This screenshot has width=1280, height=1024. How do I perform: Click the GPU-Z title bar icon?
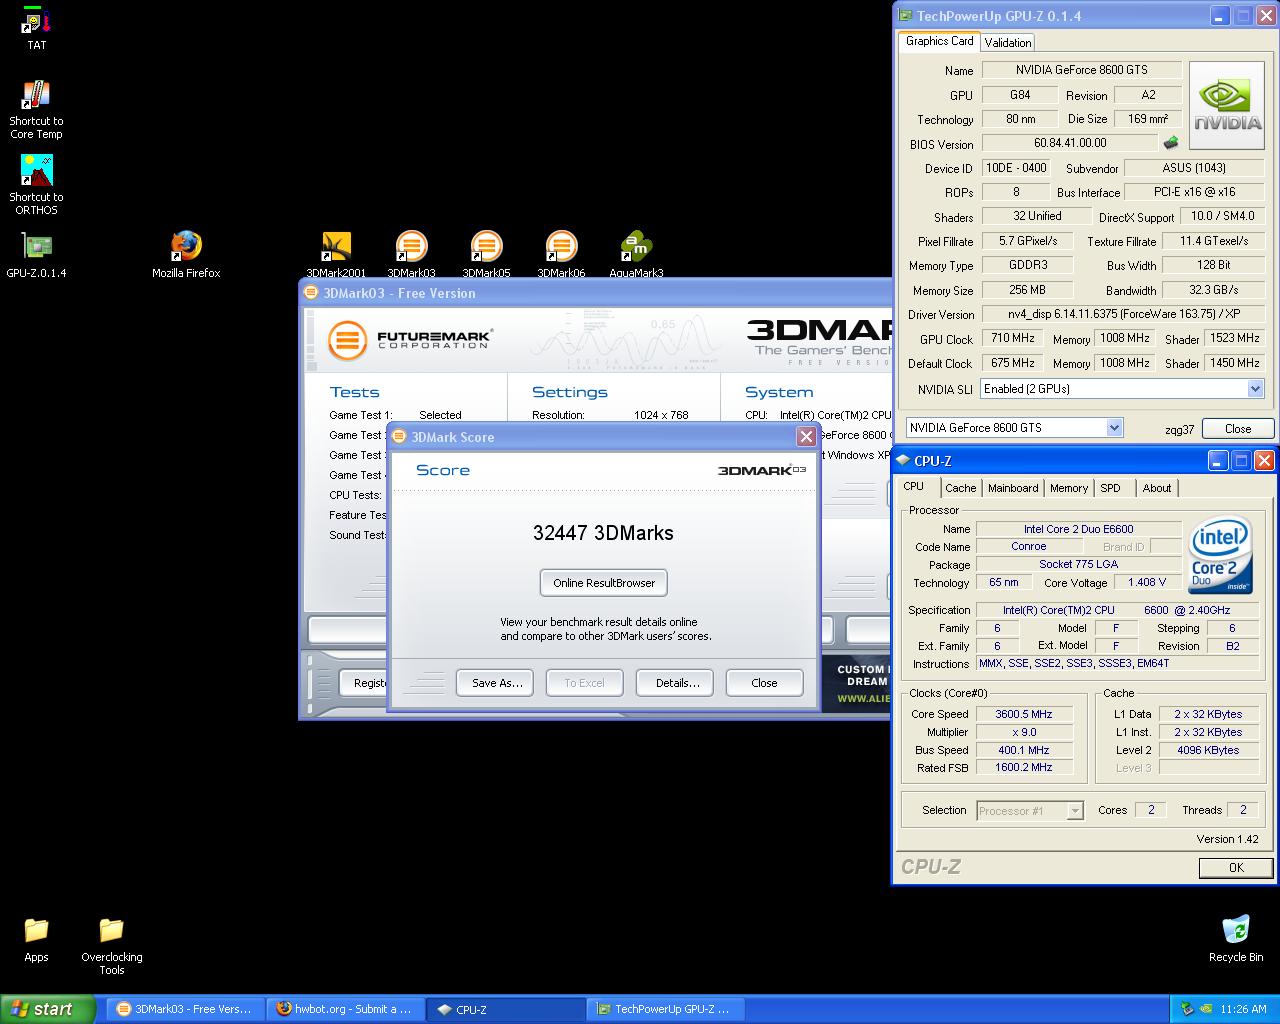[905, 15]
